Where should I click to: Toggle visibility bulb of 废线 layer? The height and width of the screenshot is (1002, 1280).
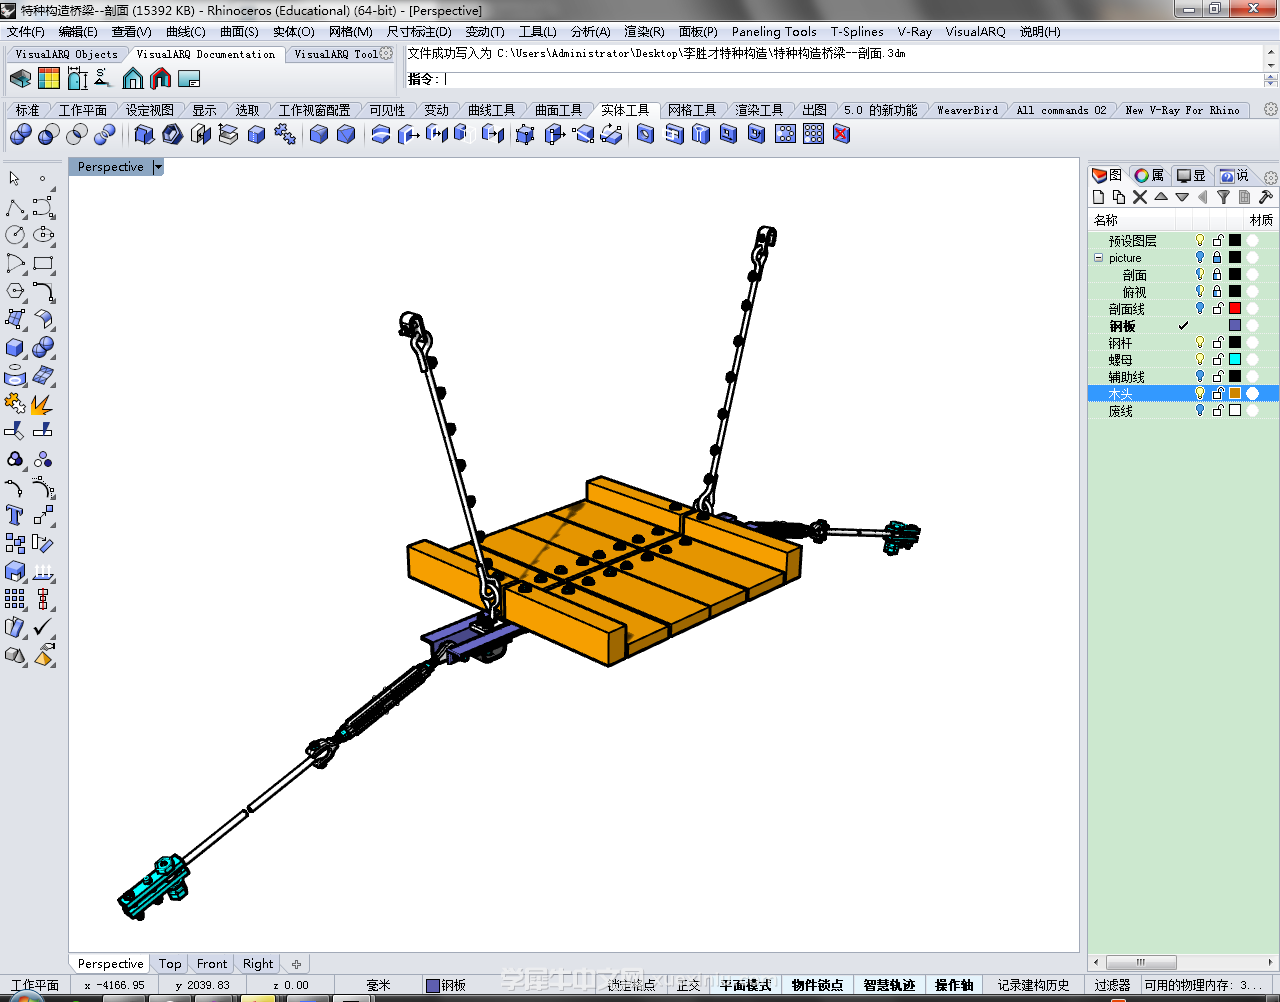tap(1200, 410)
